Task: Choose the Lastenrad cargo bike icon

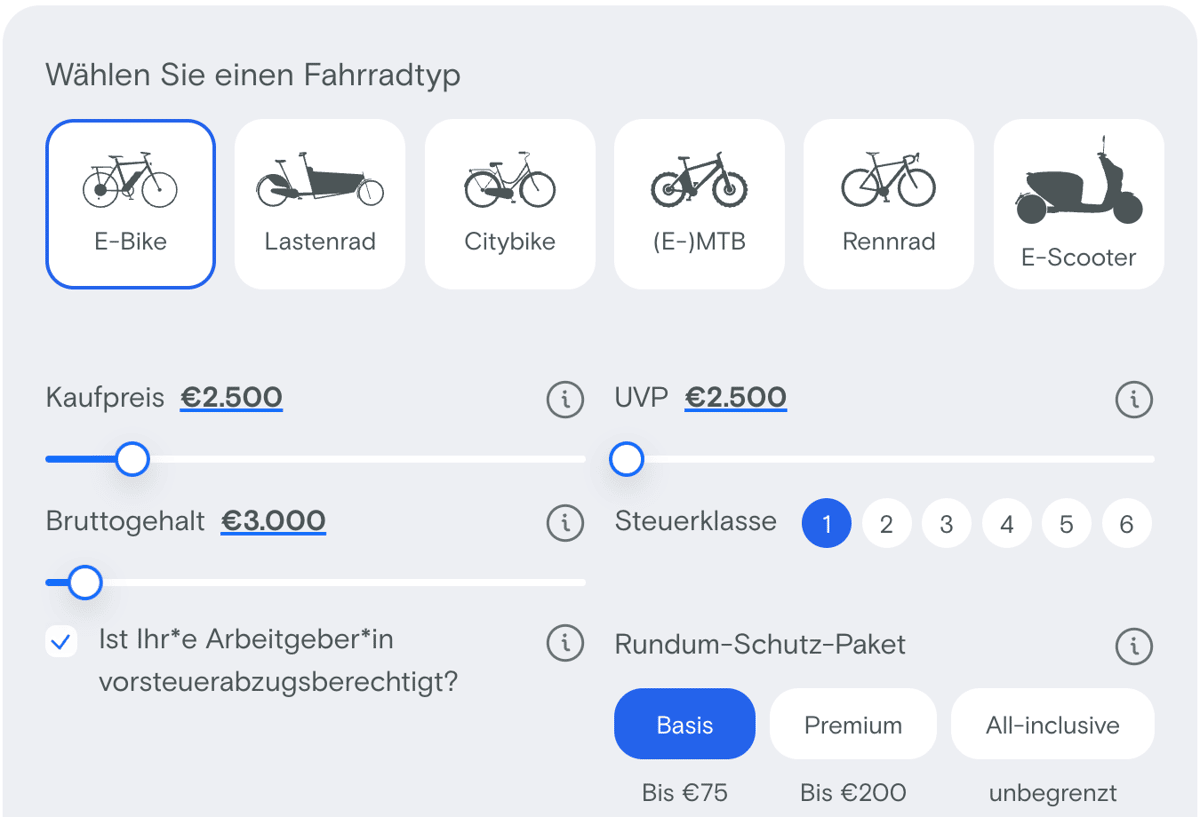Action: (320, 204)
